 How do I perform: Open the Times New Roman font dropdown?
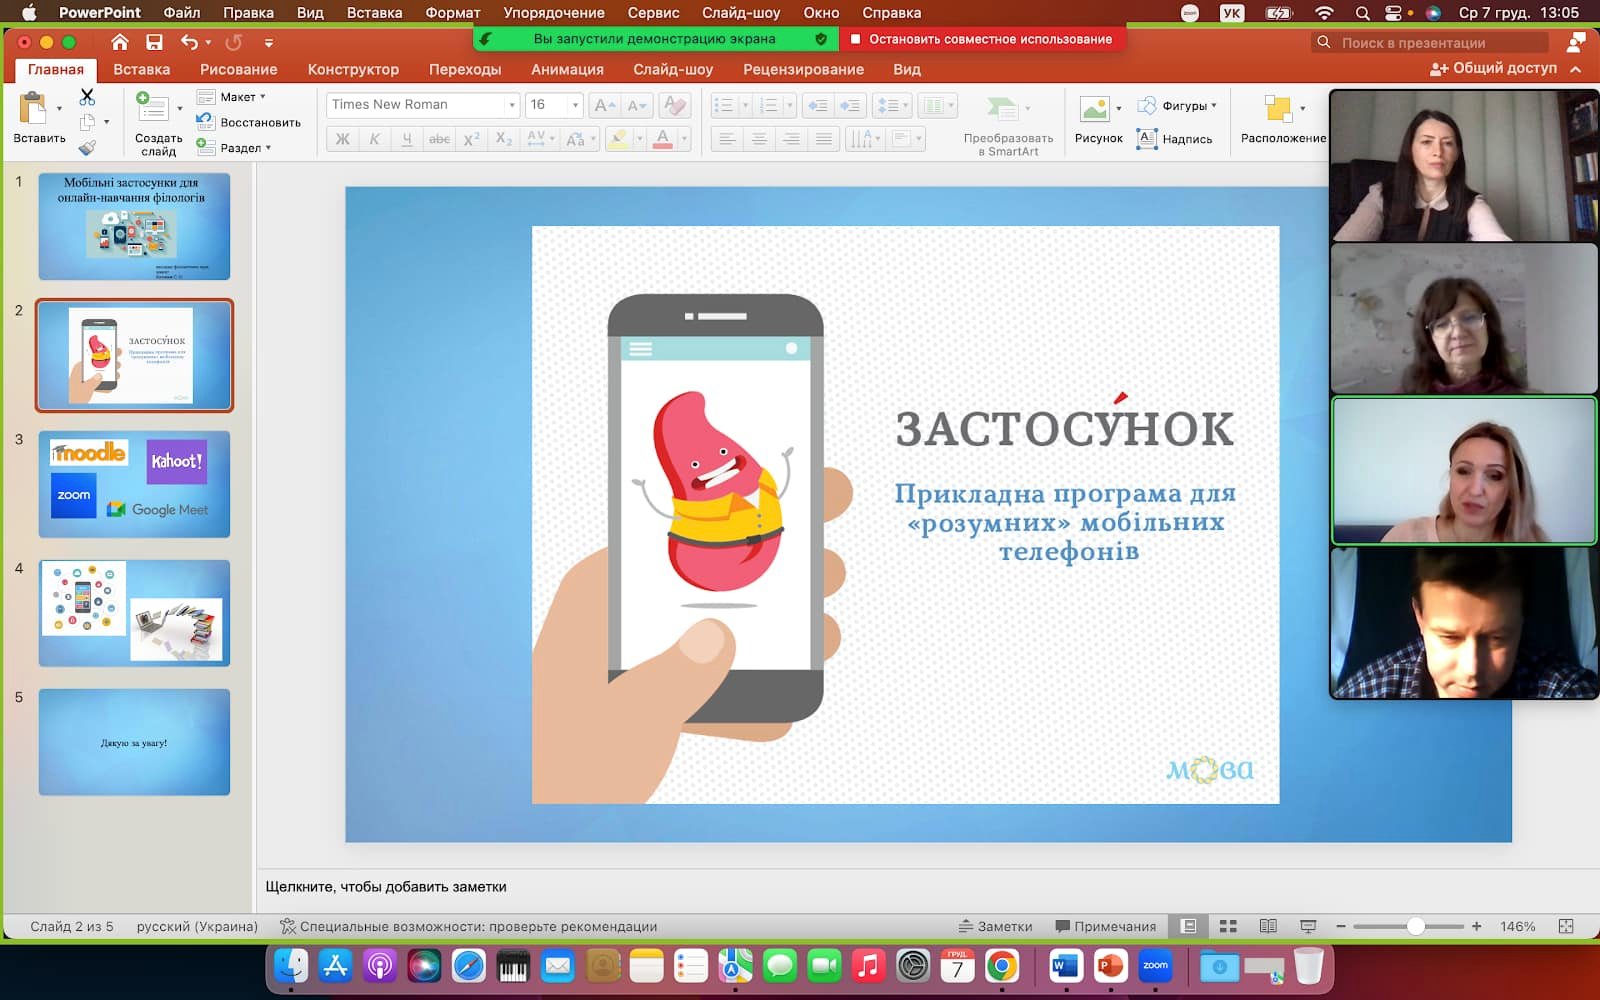tap(512, 105)
